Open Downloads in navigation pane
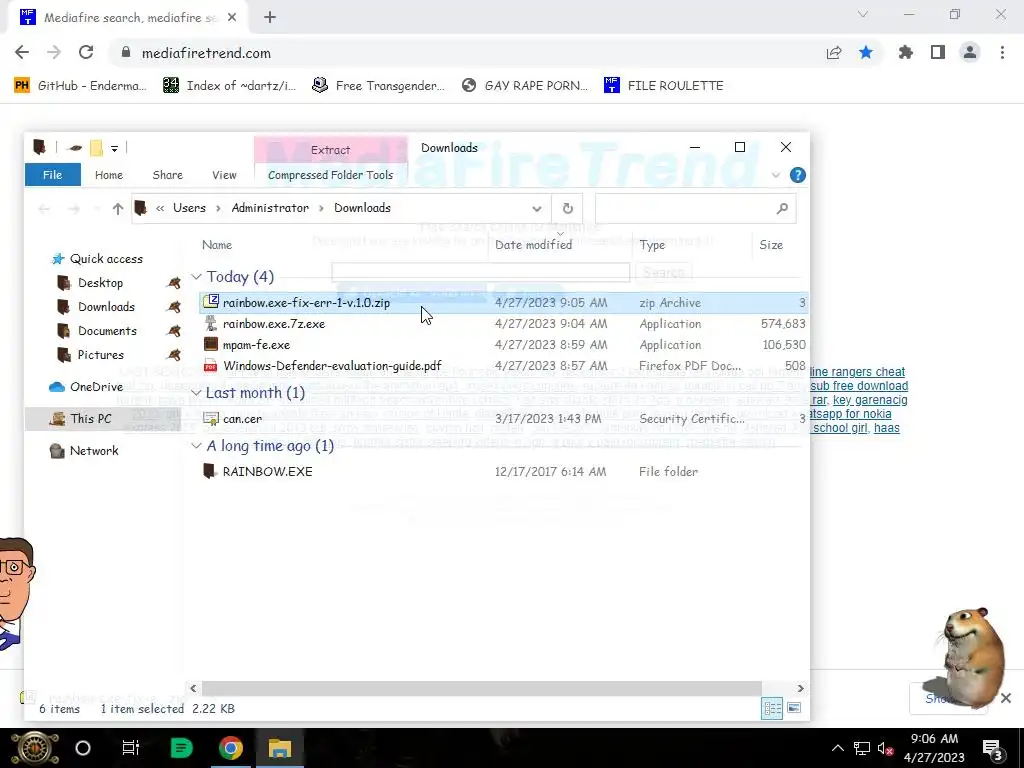1024x768 pixels. [x=106, y=307]
